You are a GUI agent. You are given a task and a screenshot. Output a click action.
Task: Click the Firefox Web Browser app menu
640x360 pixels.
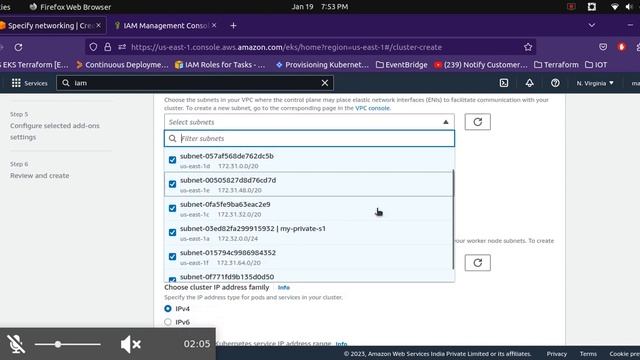[x=70, y=7]
